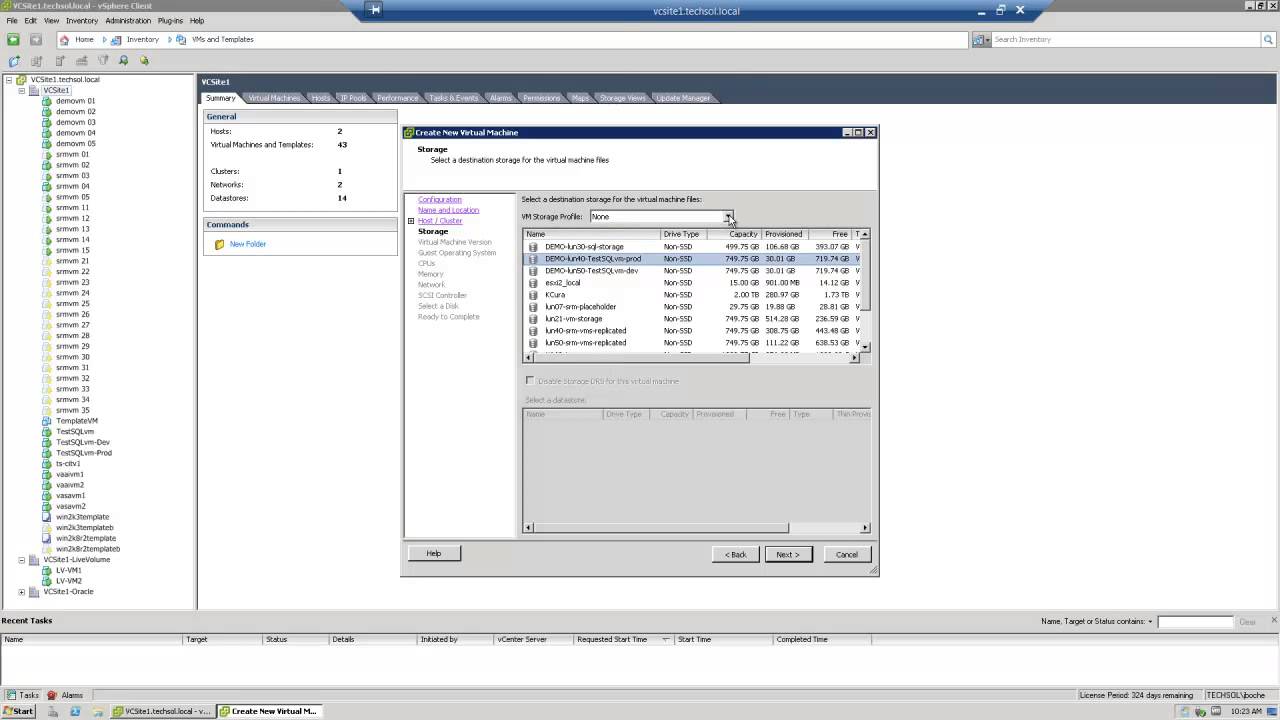Click the green navigate-back arrow icon
The width and height of the screenshot is (1280, 720).
click(x=13, y=40)
